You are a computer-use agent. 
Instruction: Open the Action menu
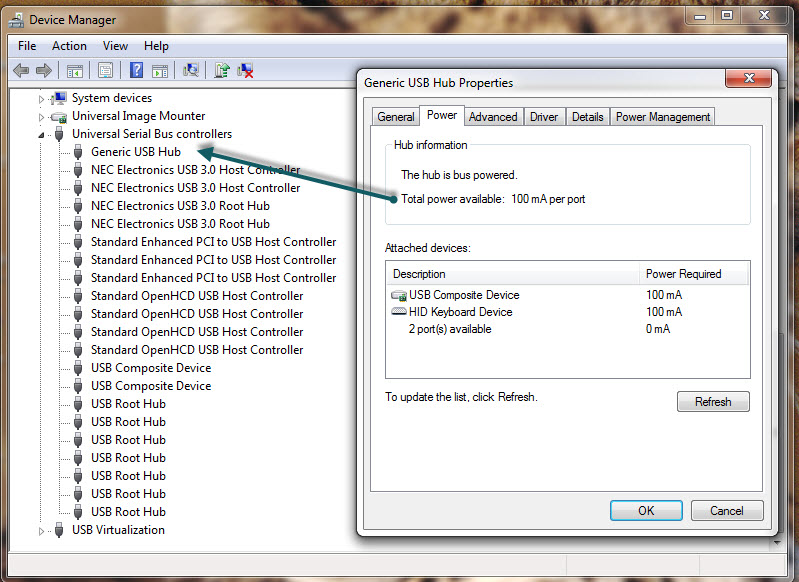(x=69, y=46)
